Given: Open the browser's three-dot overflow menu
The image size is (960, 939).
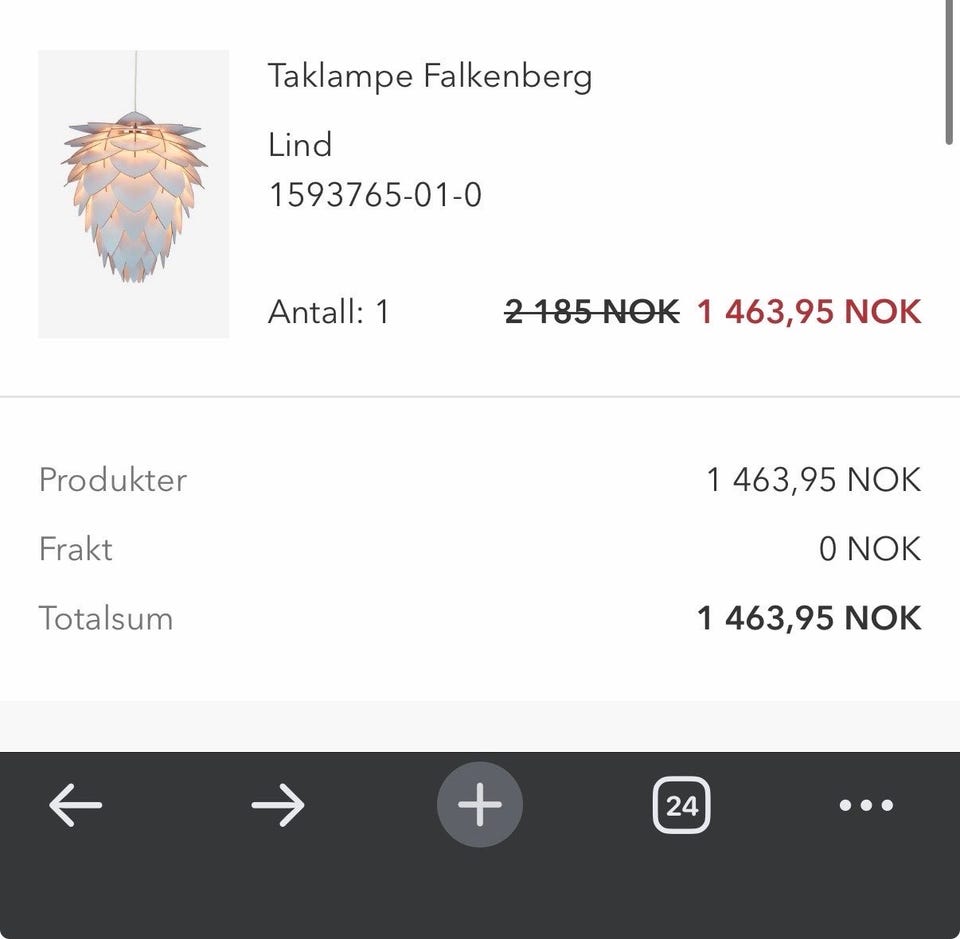Looking at the screenshot, I should (x=866, y=804).
